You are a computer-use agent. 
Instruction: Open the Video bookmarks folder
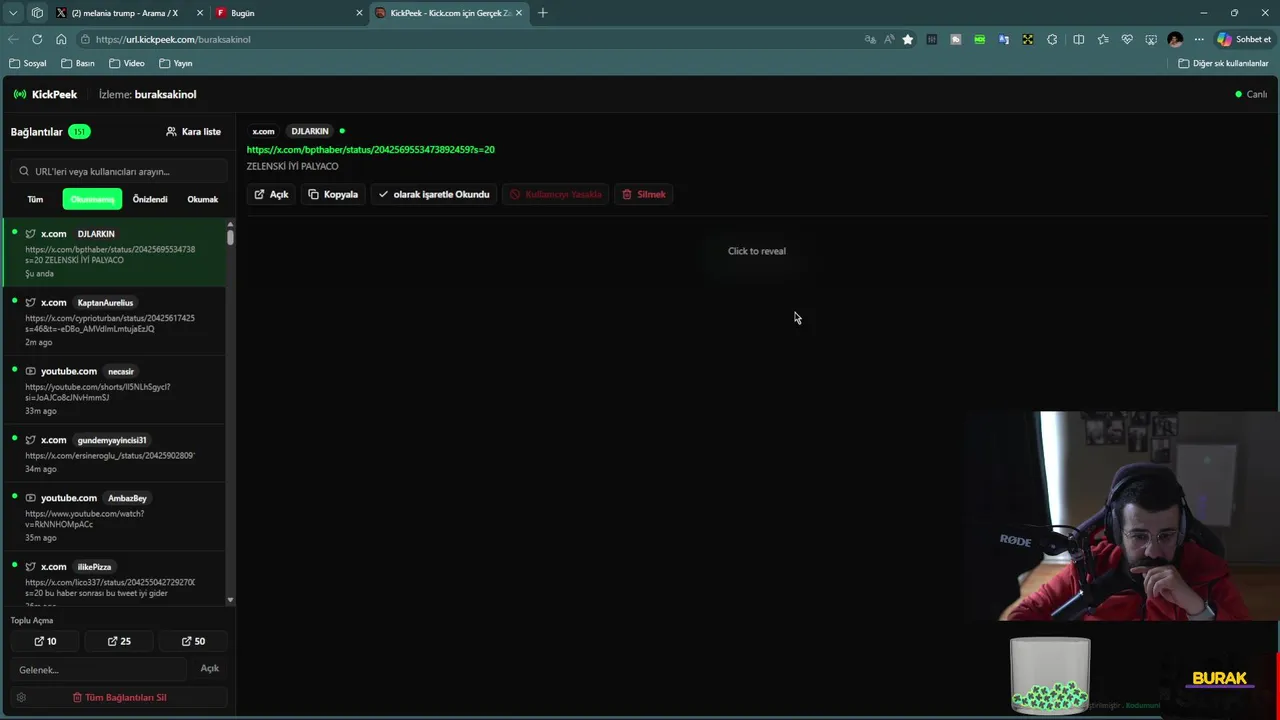[127, 63]
